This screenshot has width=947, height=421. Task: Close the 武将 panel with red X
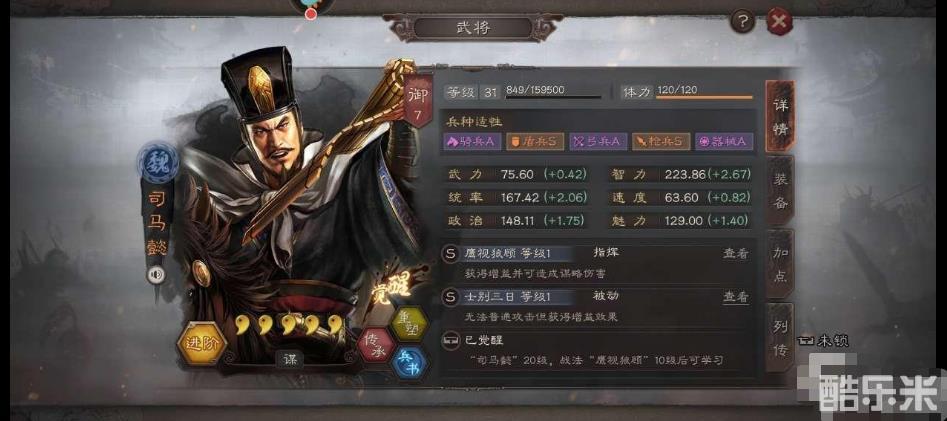pos(779,22)
